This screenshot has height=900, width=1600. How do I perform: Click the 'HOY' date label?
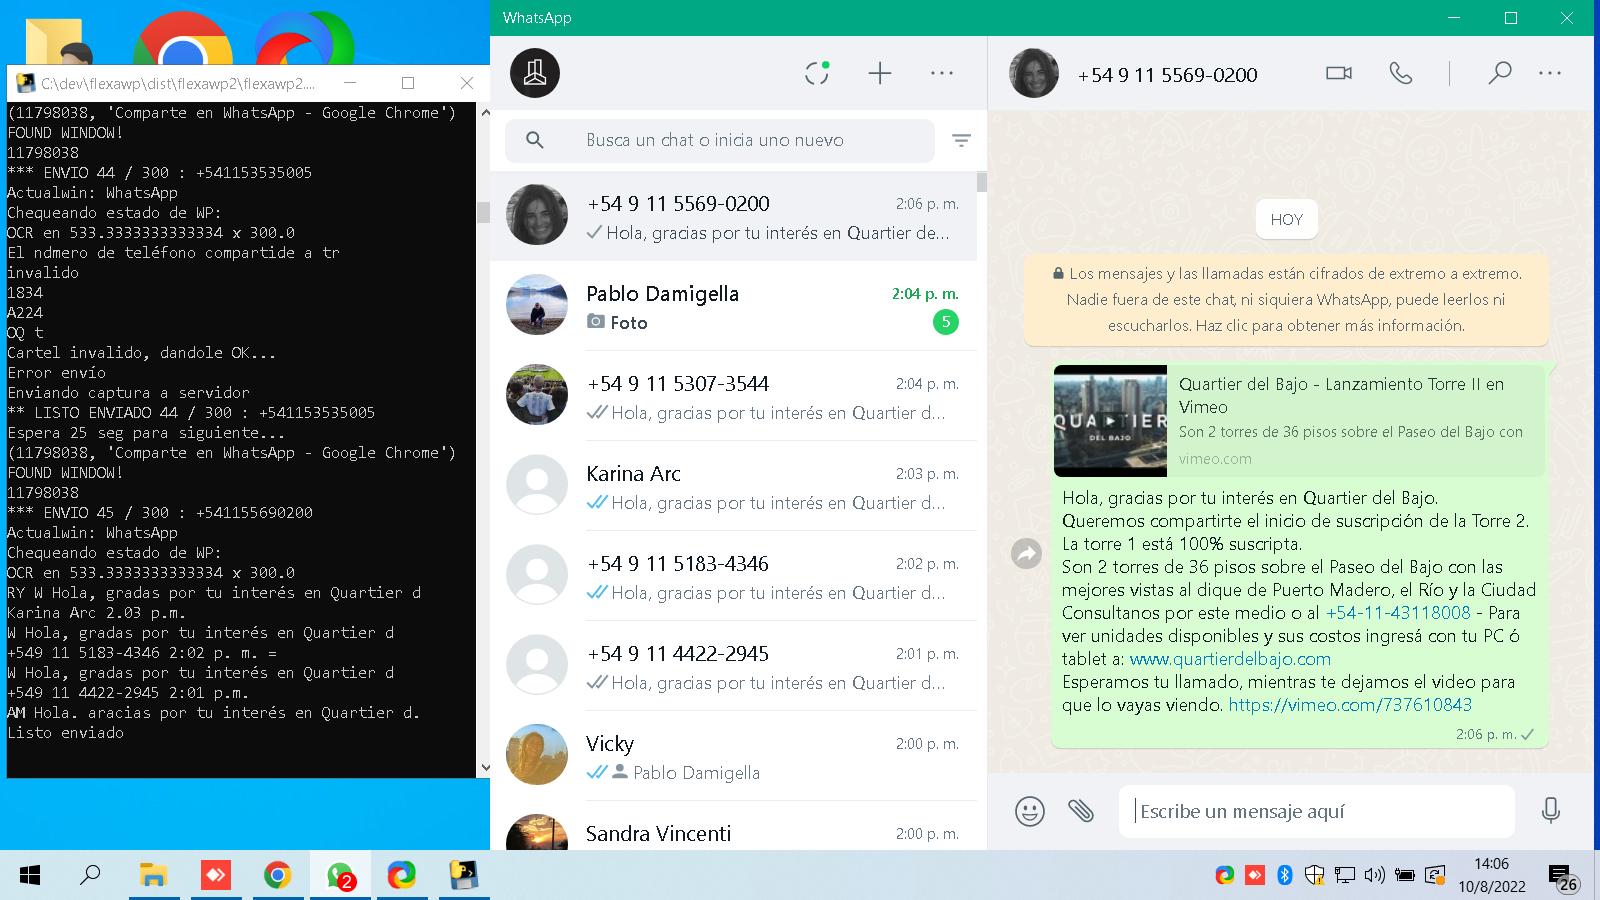(x=1286, y=220)
